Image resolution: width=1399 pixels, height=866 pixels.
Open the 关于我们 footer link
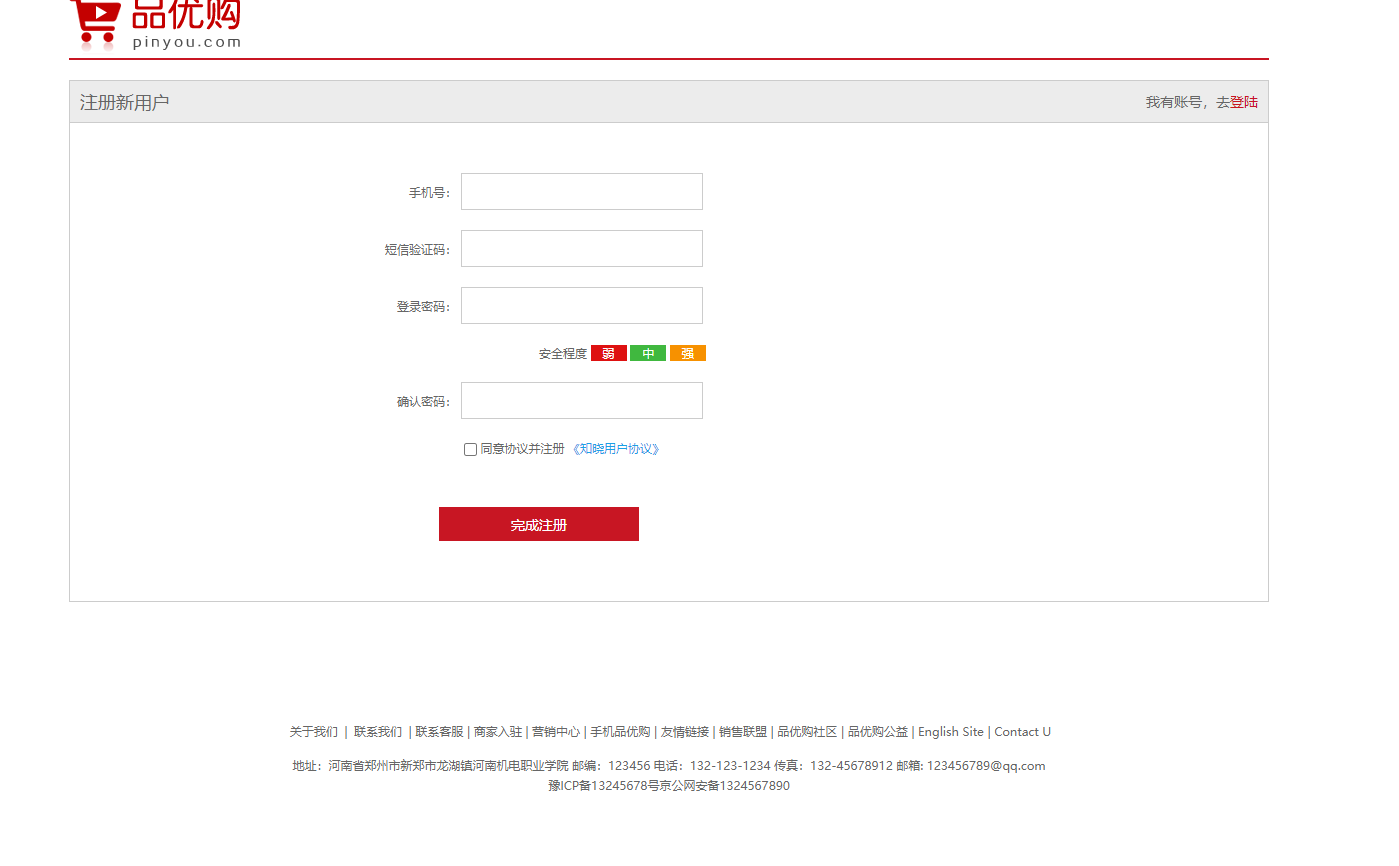tap(313, 731)
